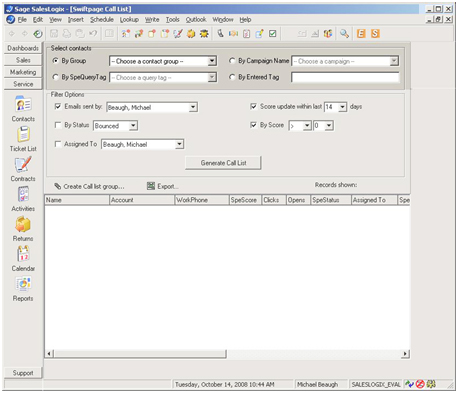Open the Emails sent by user dropdown
Viewport: 458px width, 393px height.
193,107
